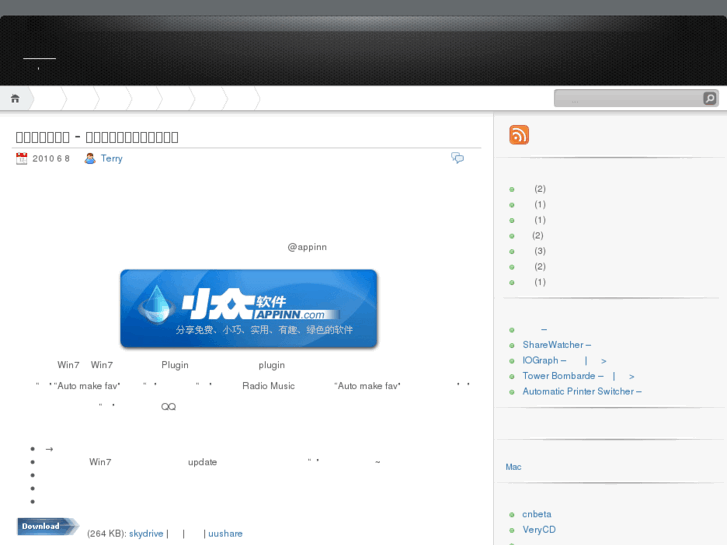This screenshot has width=727, height=545.
Task: Click the blue Download button
Action: (x=48, y=526)
